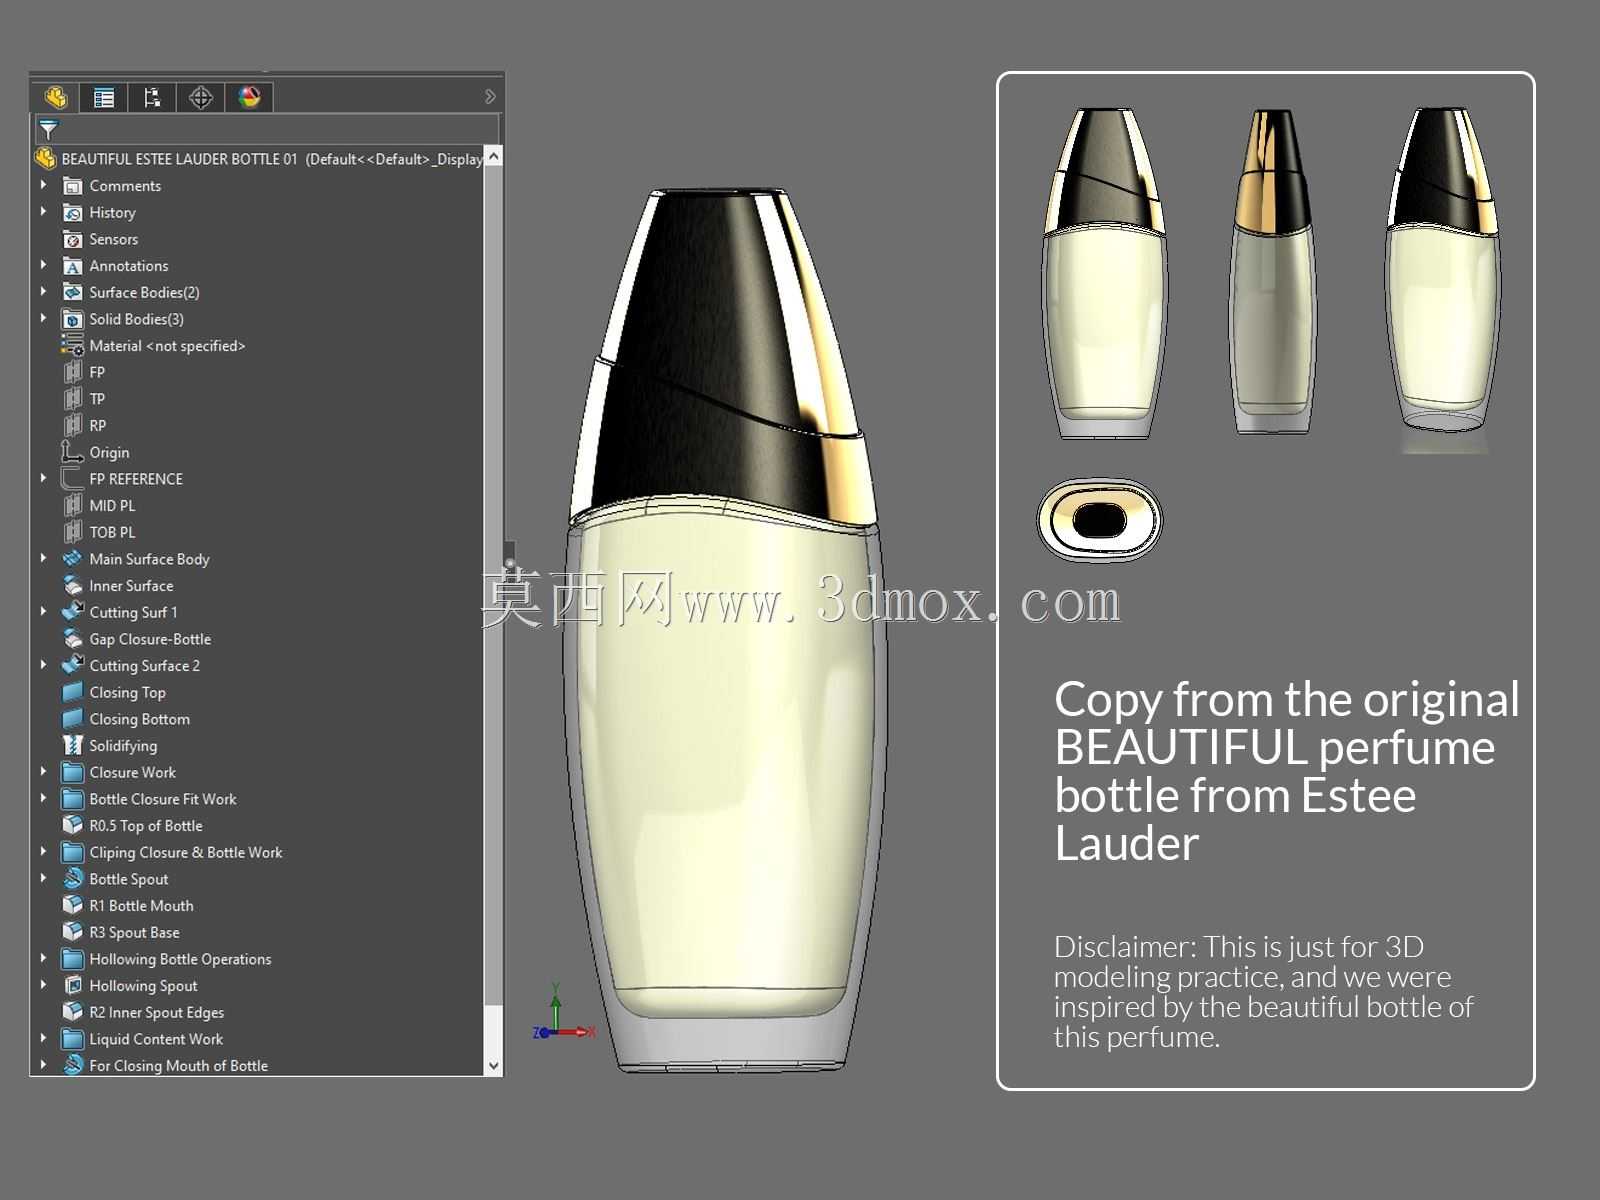The image size is (1600, 1200).
Task: Open the DisplayManager appearance tab
Action: click(249, 97)
